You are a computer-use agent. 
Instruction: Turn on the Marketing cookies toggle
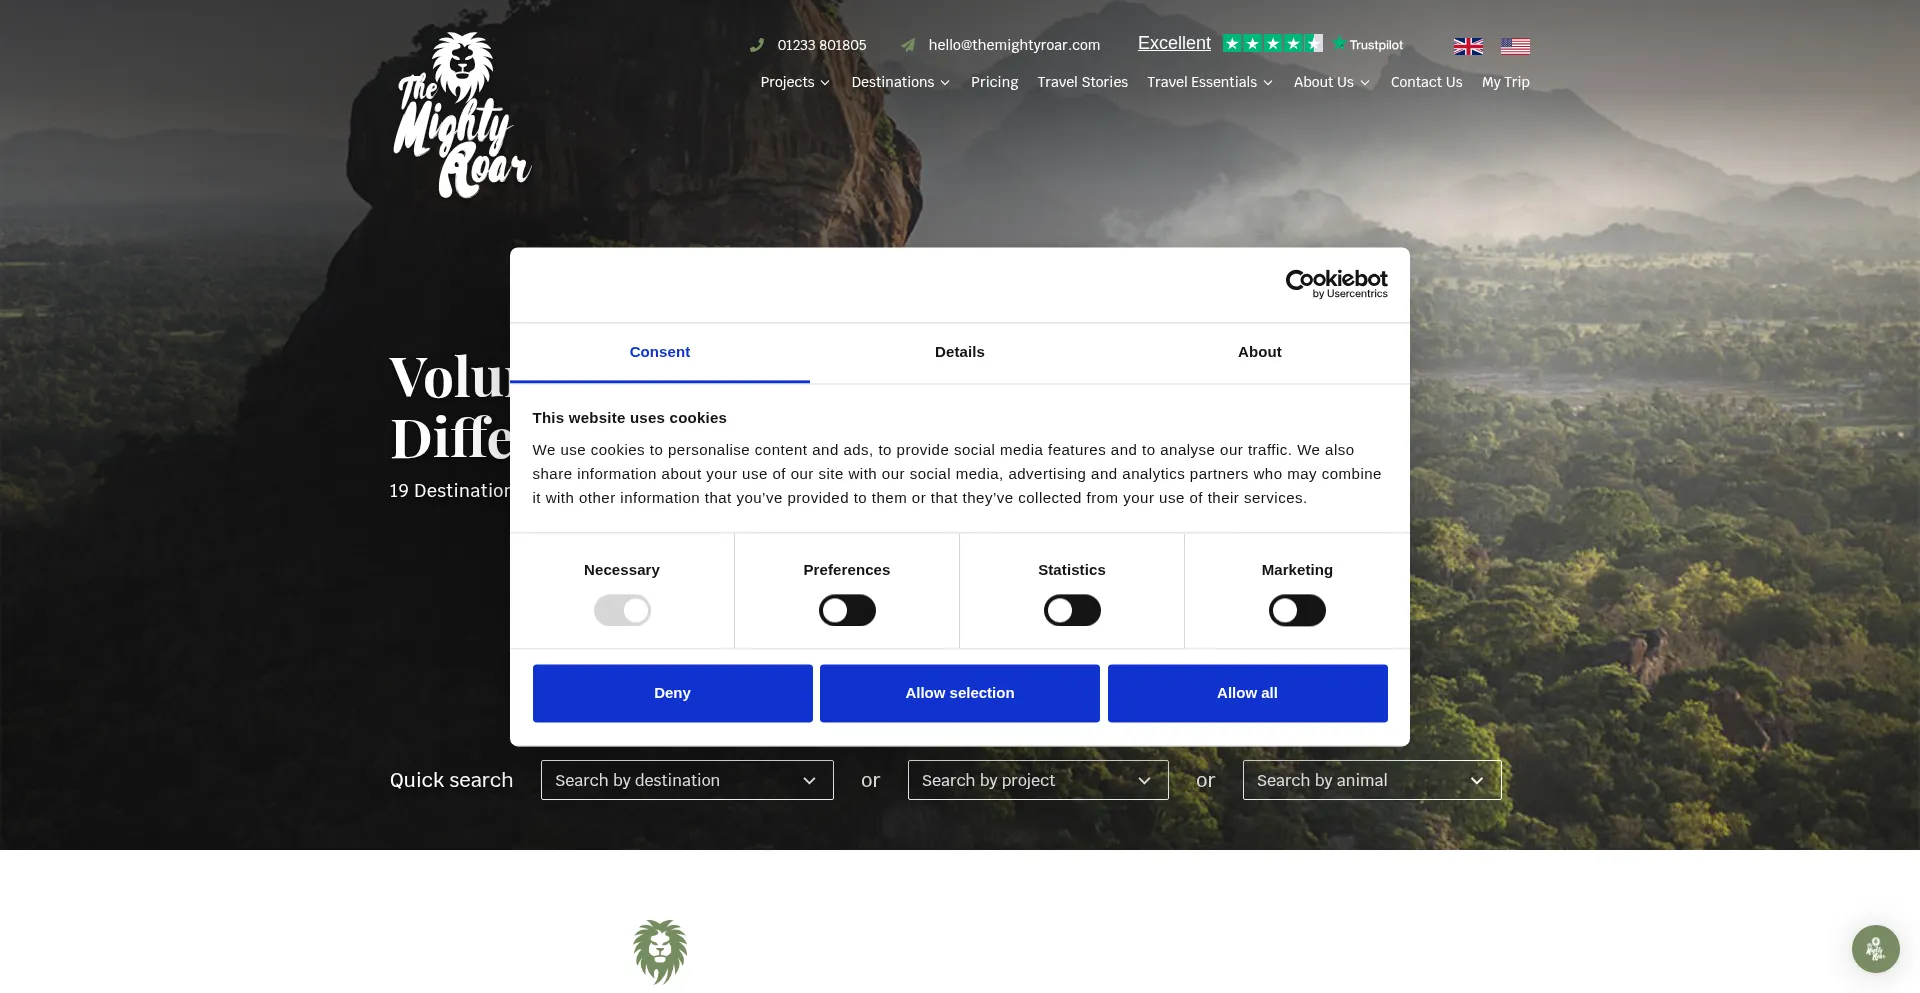coord(1297,610)
